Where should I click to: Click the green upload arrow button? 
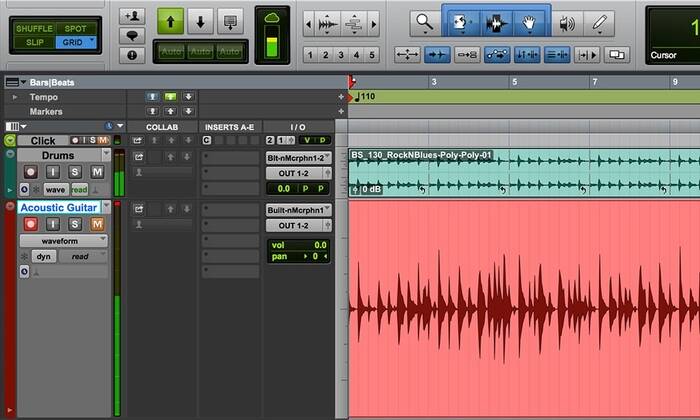tap(170, 21)
